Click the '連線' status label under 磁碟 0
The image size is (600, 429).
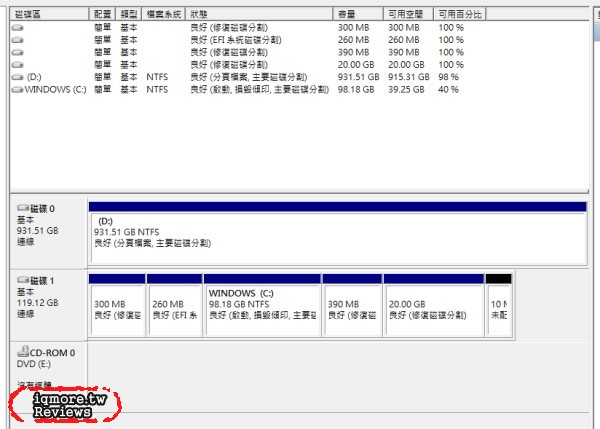point(26,242)
